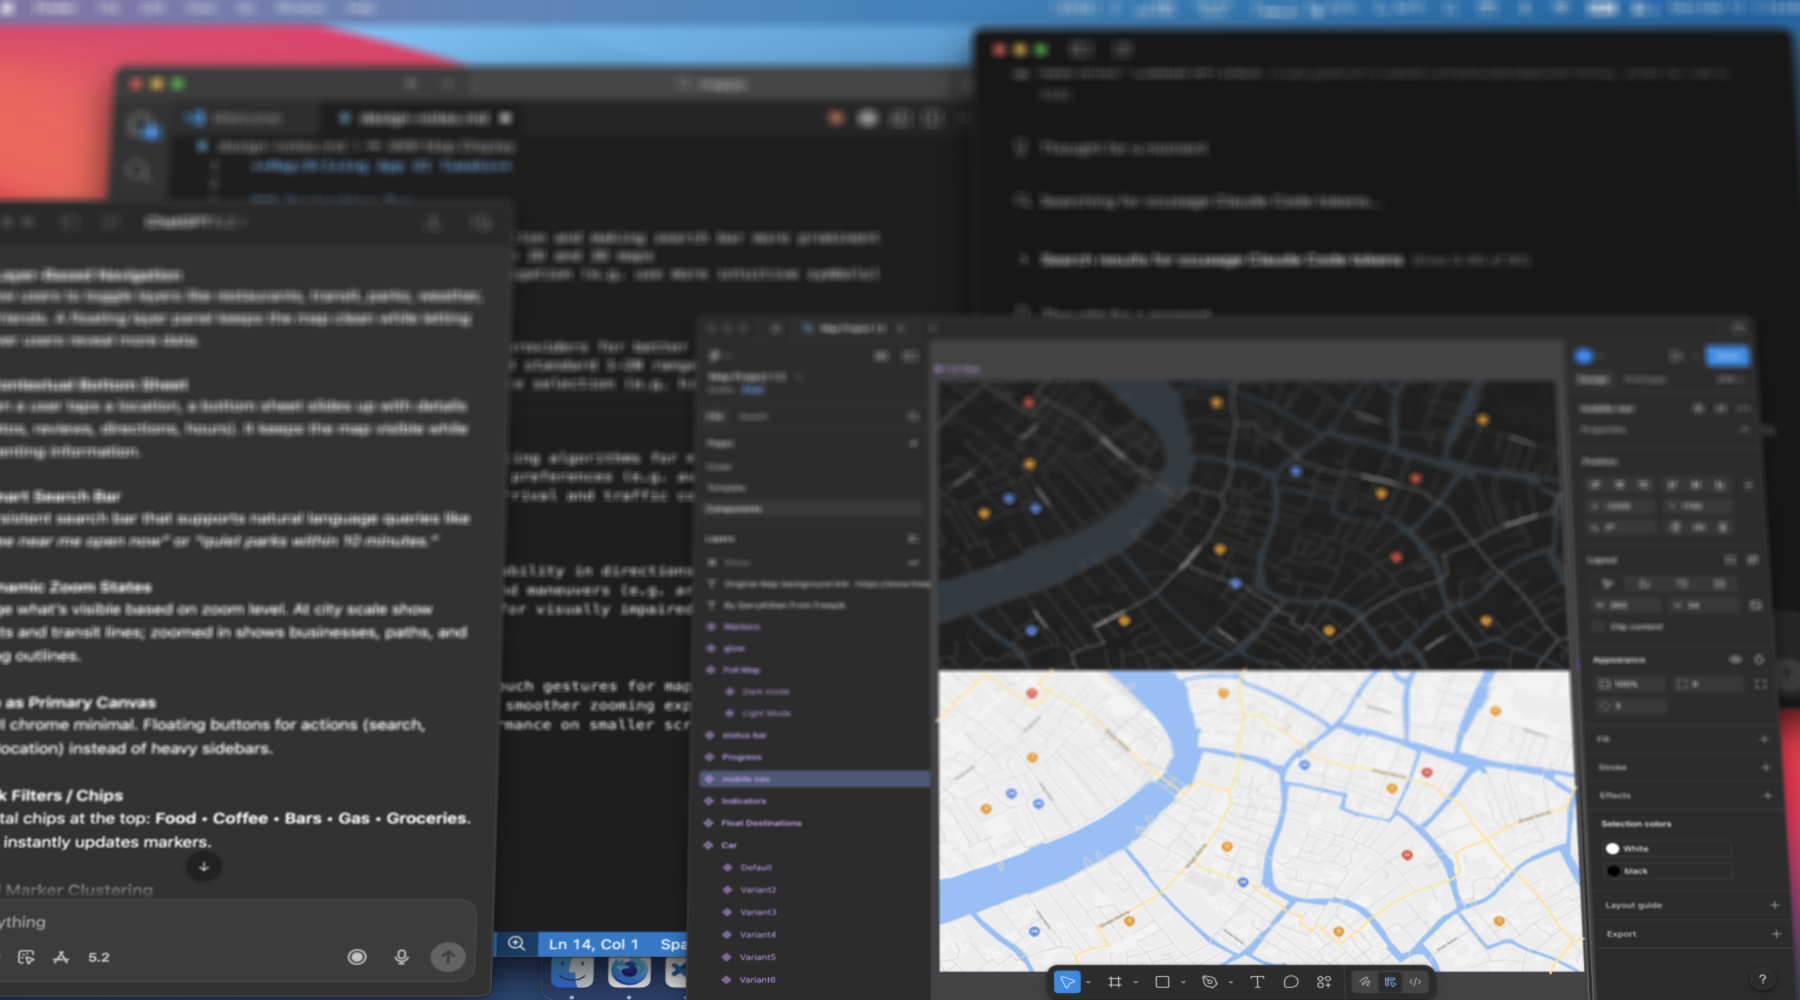Start voice mode in the chat window
Viewport: 1800px width, 1000px height.
(357, 957)
